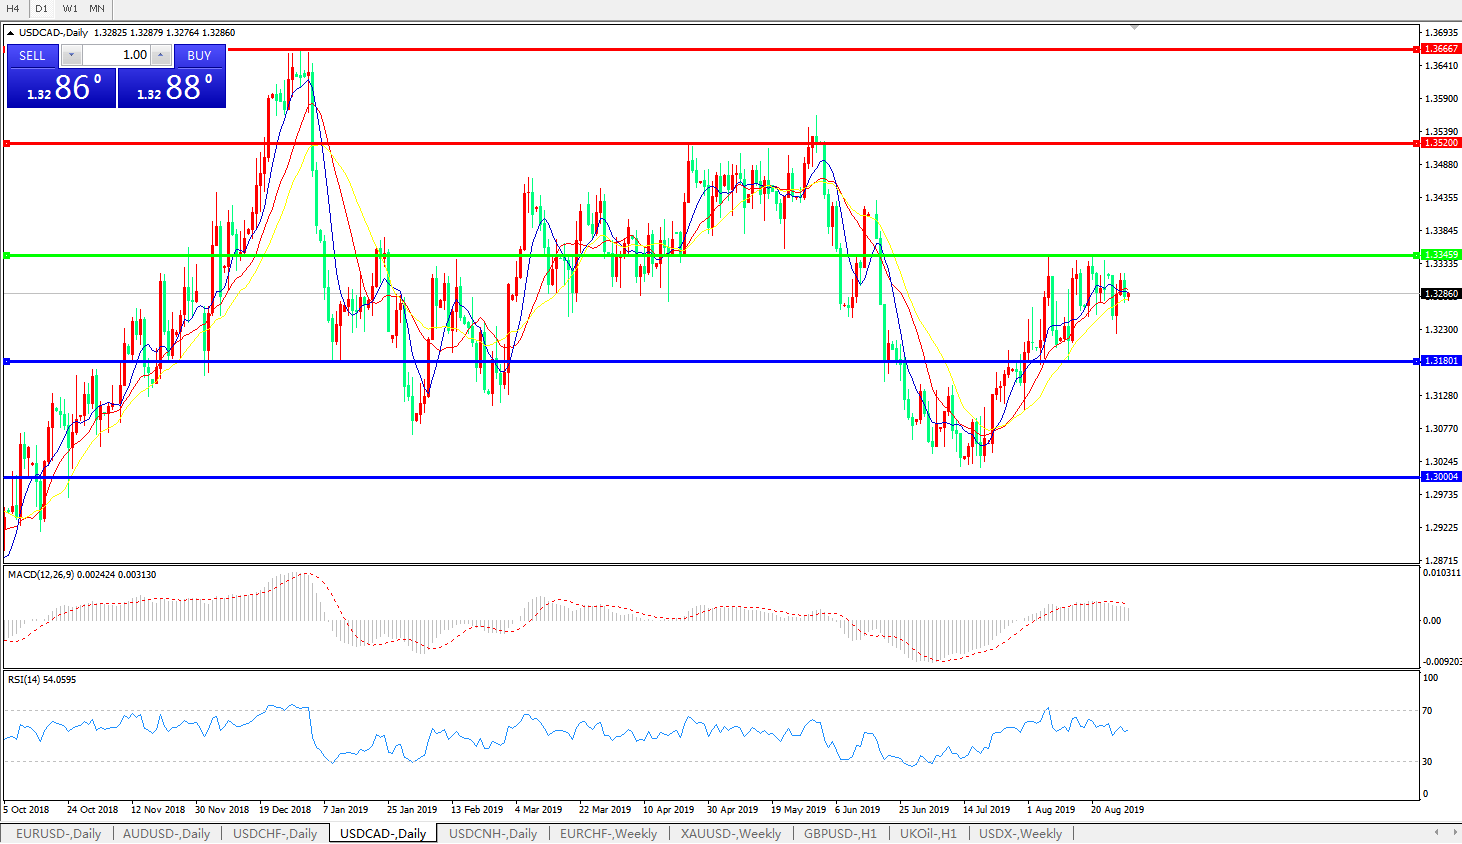Switch to the W1 timeframe
This screenshot has height=844, width=1462.
(70, 9)
